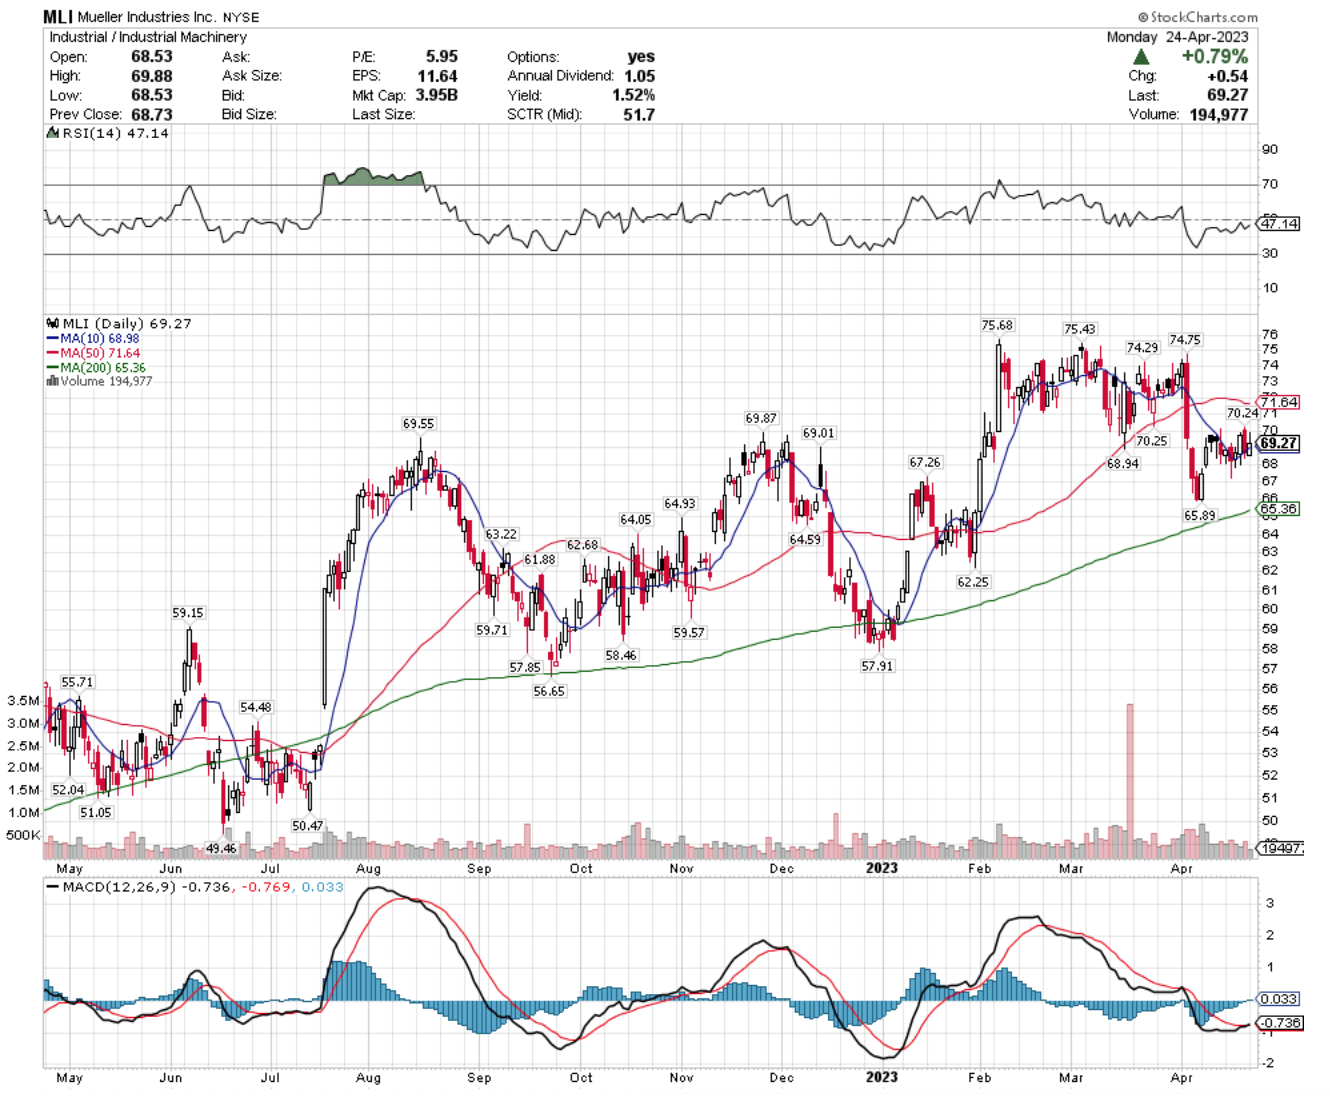Select the 70.24 price label
This screenshot has width=1330, height=1096.
pos(1242,413)
